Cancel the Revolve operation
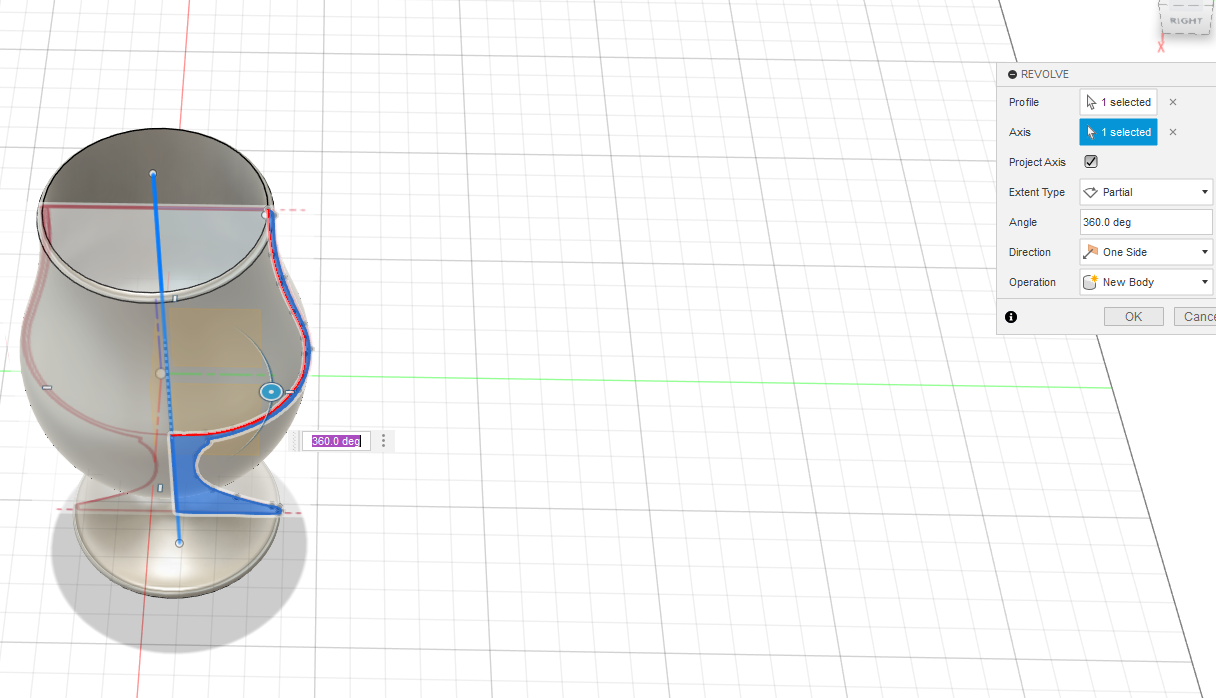The width and height of the screenshot is (1216, 698). (1195, 317)
